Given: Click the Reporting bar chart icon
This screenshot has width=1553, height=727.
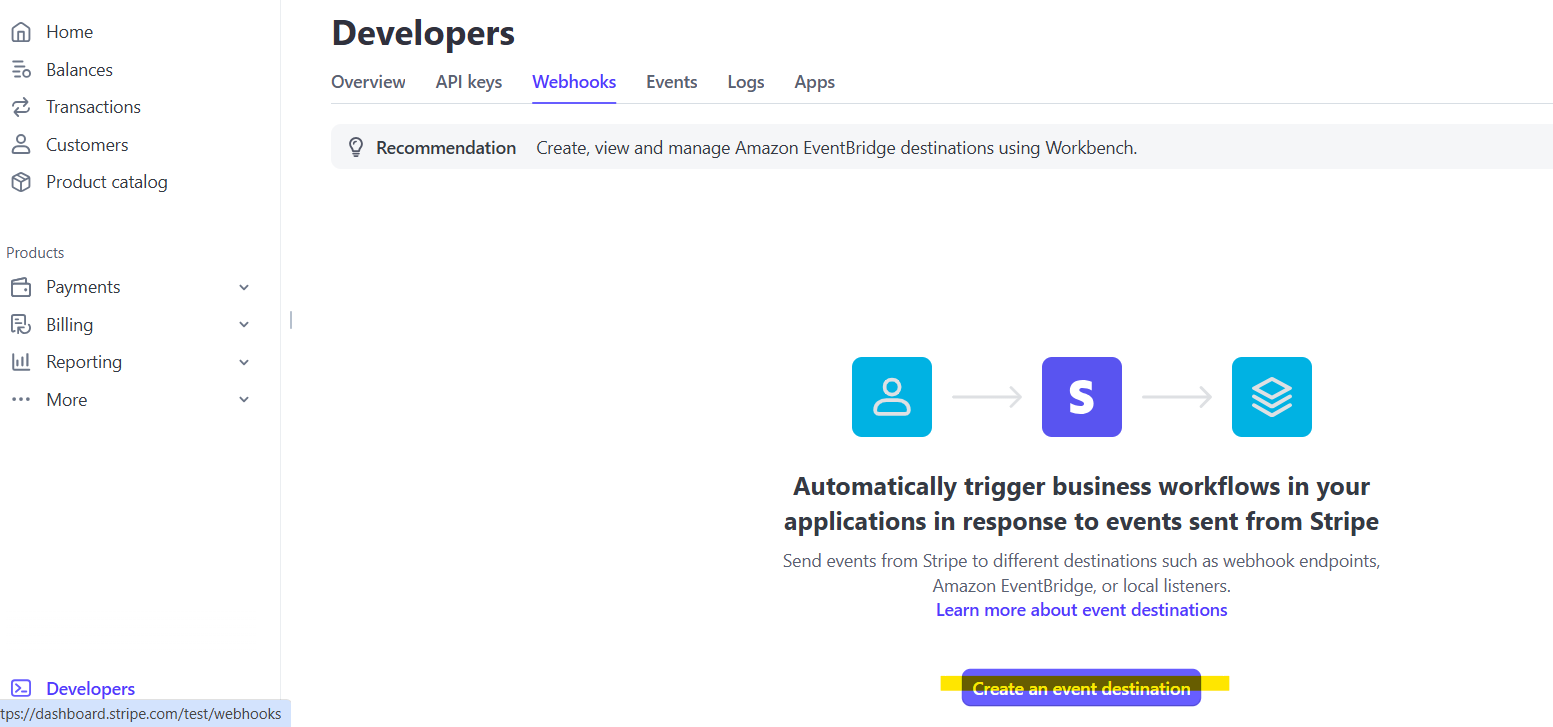Looking at the screenshot, I should pos(20,362).
